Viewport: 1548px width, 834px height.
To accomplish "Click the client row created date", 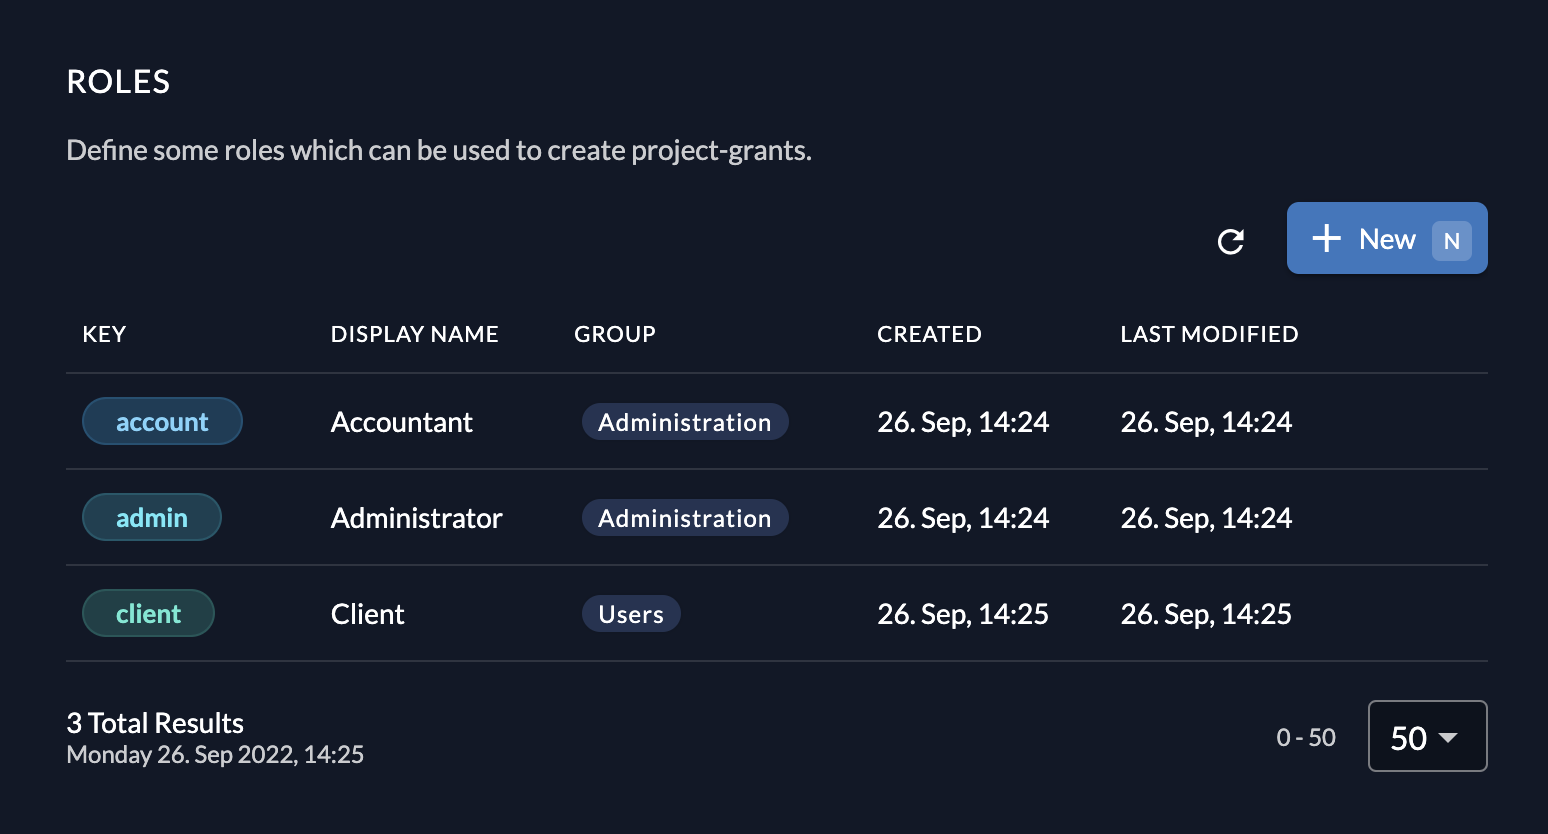I will (x=962, y=614).
